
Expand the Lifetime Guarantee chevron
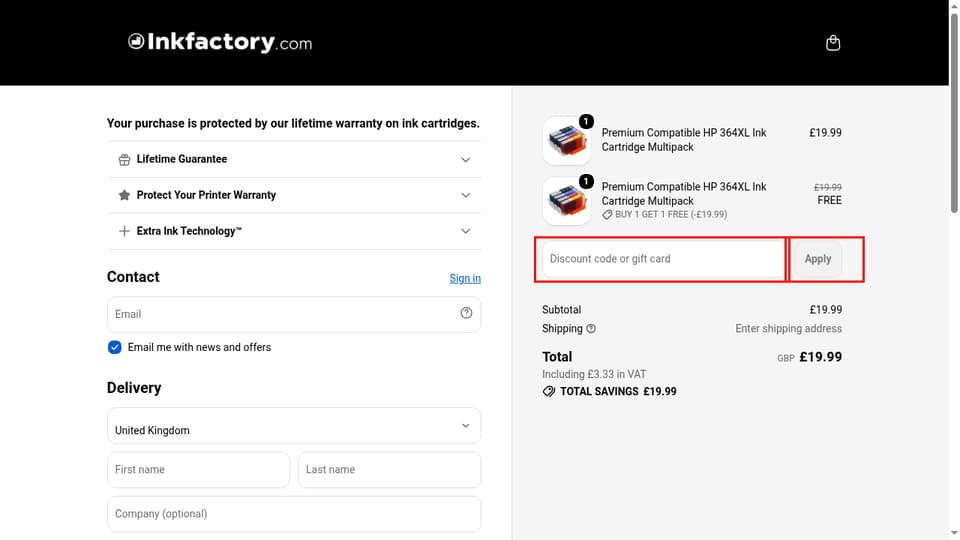coord(465,160)
